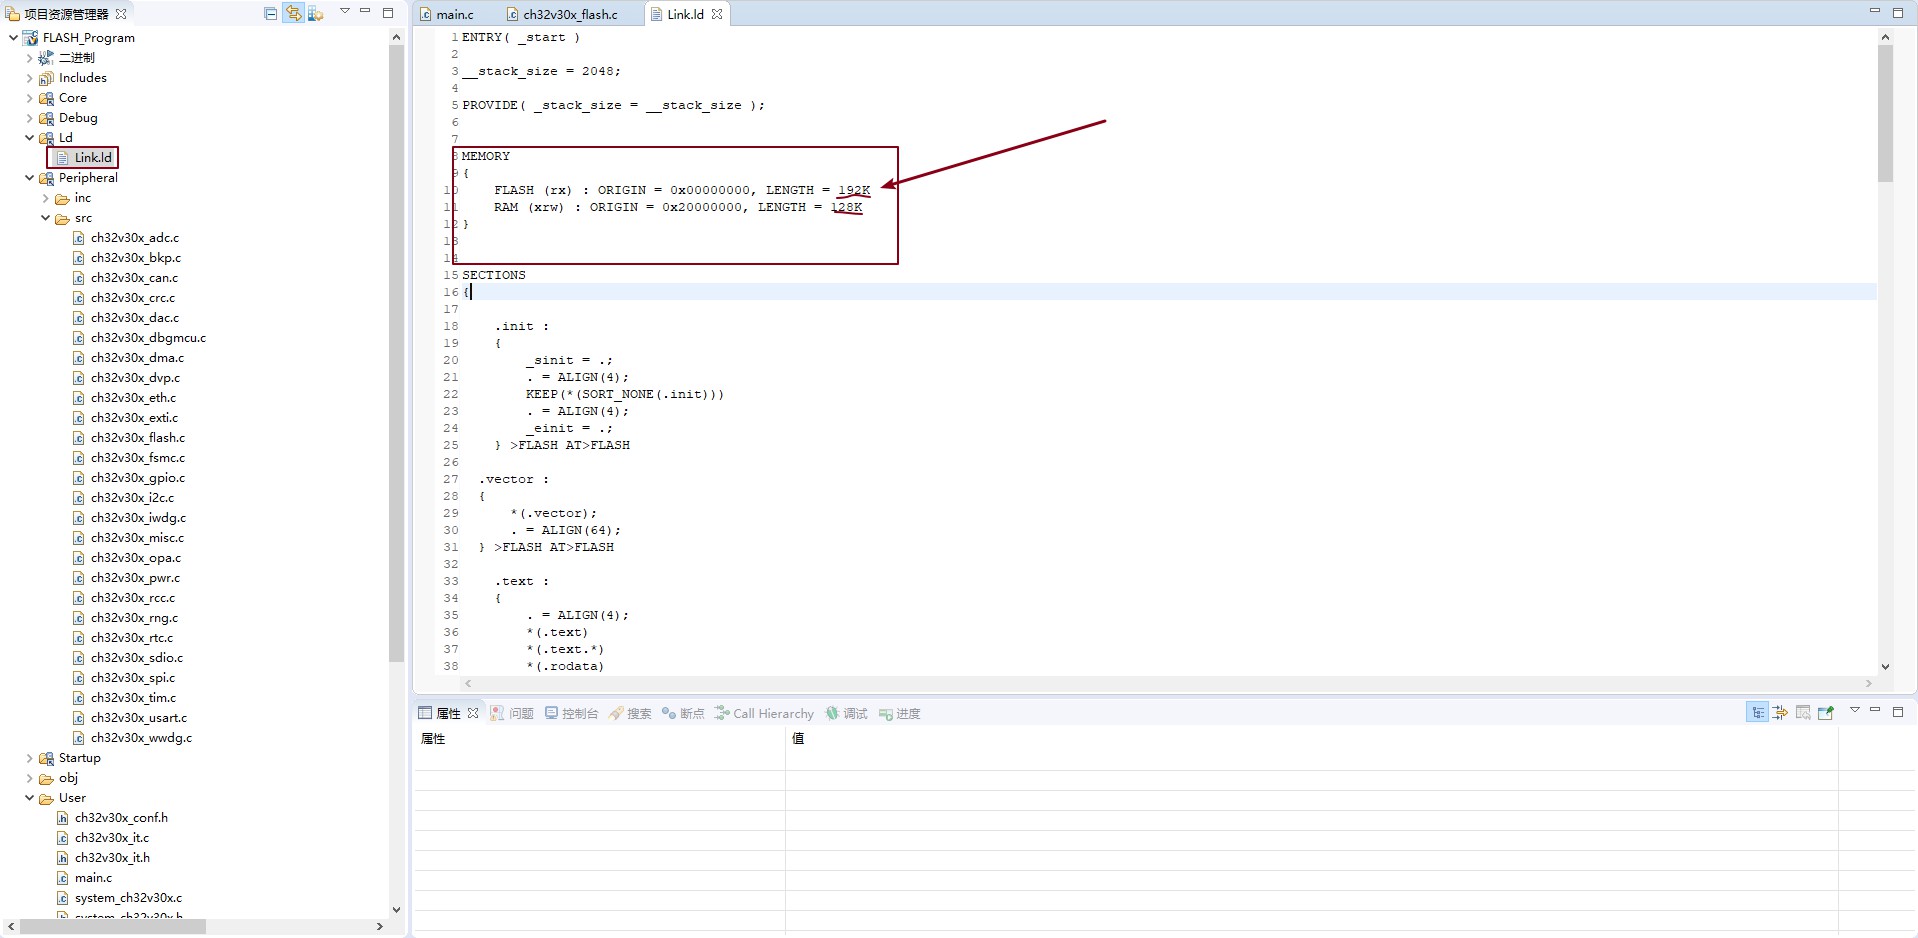The height and width of the screenshot is (938, 1918).
Task: Select ch32v30x_usart.c source file
Action: click(139, 718)
